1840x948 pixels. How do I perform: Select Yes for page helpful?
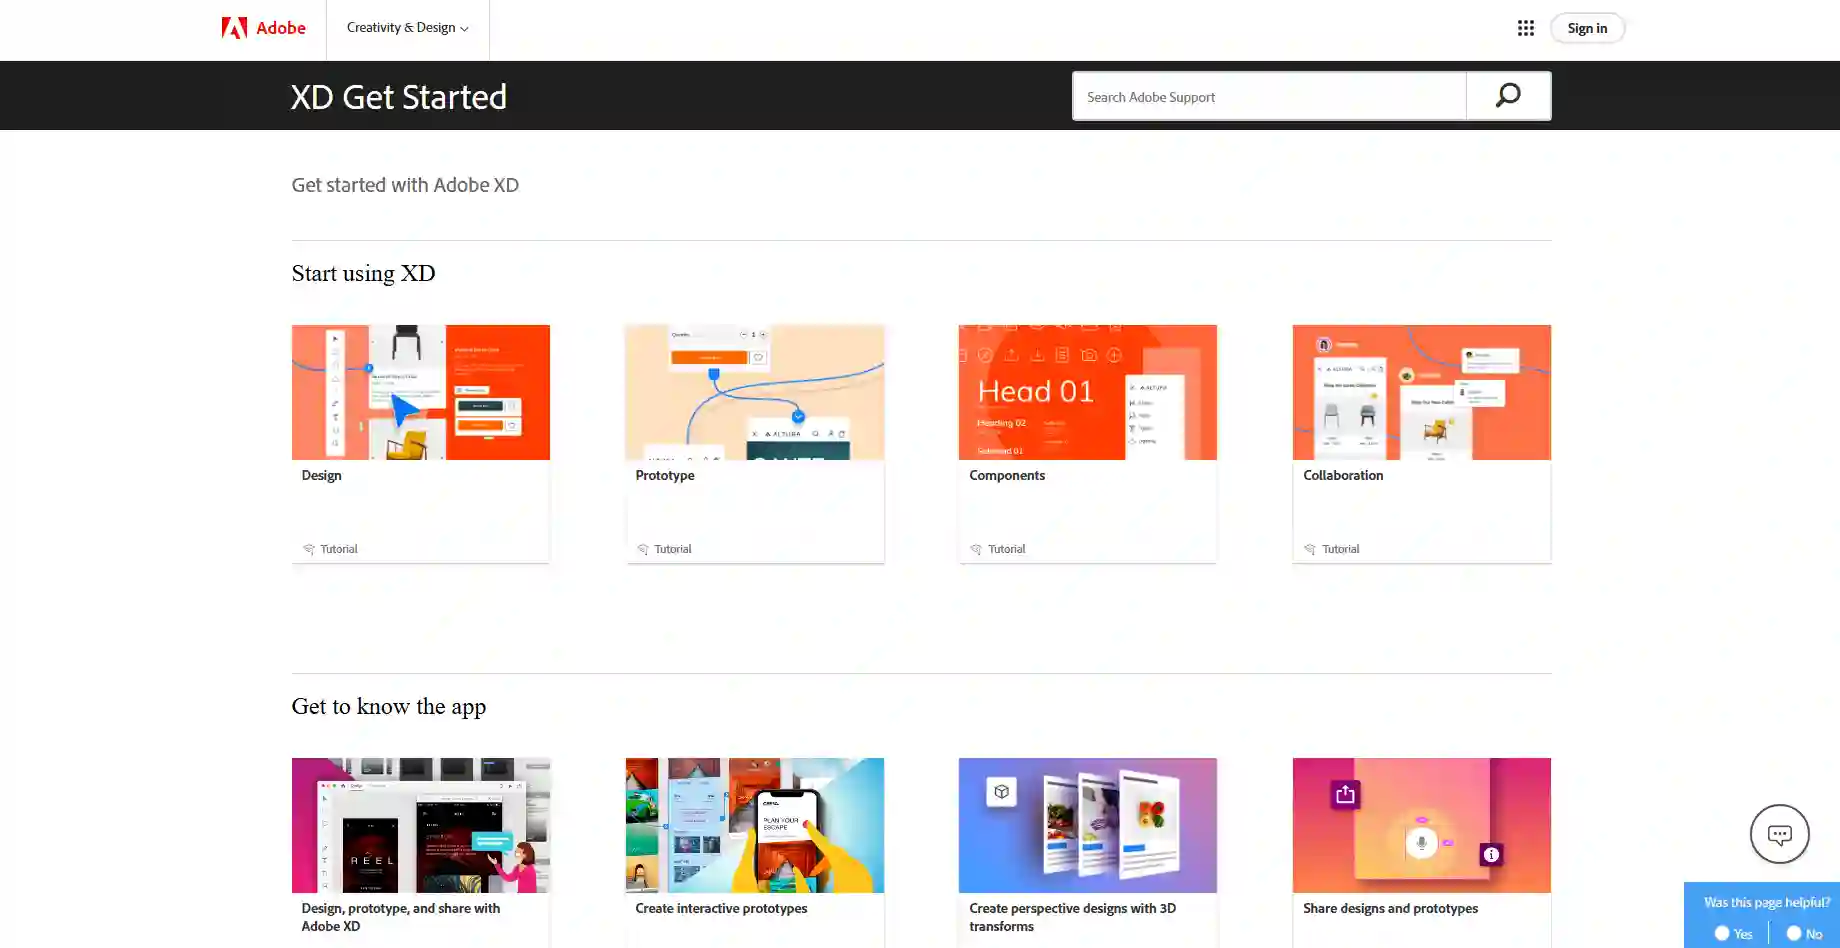click(1722, 933)
